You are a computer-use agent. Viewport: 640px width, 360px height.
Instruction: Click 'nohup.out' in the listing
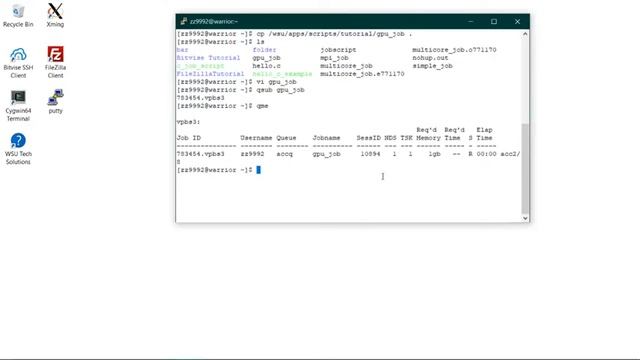[430, 58]
